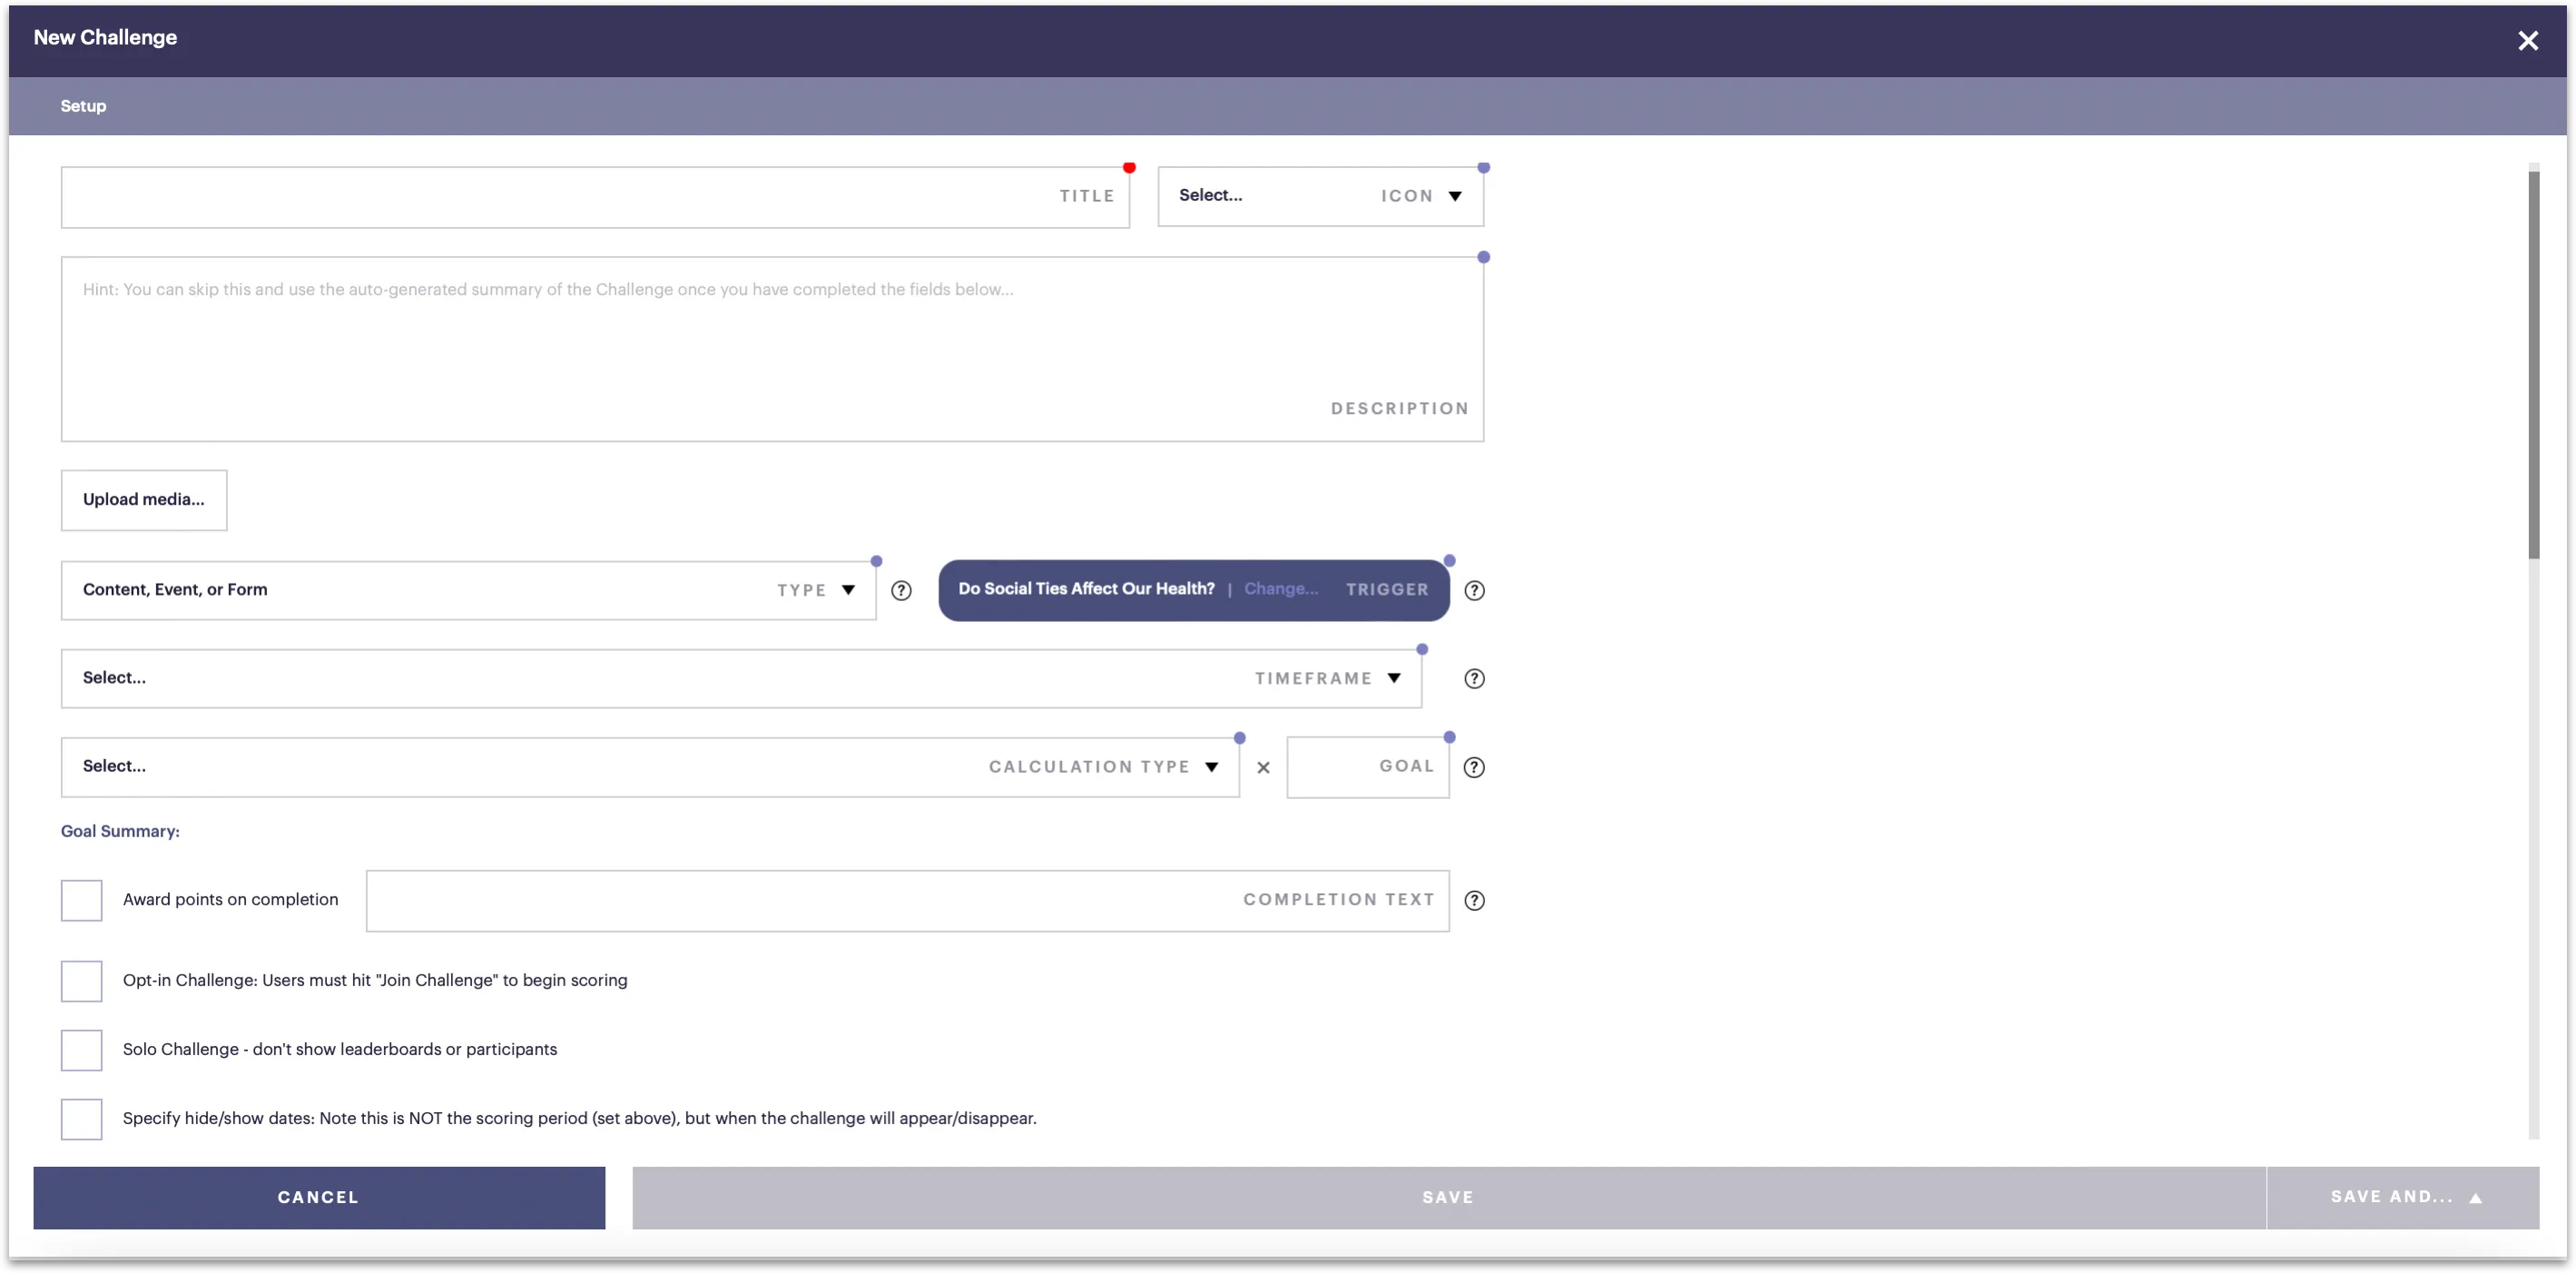2576x1273 pixels.
Task: Open help icon next to Trigger field
Action: [1474, 590]
